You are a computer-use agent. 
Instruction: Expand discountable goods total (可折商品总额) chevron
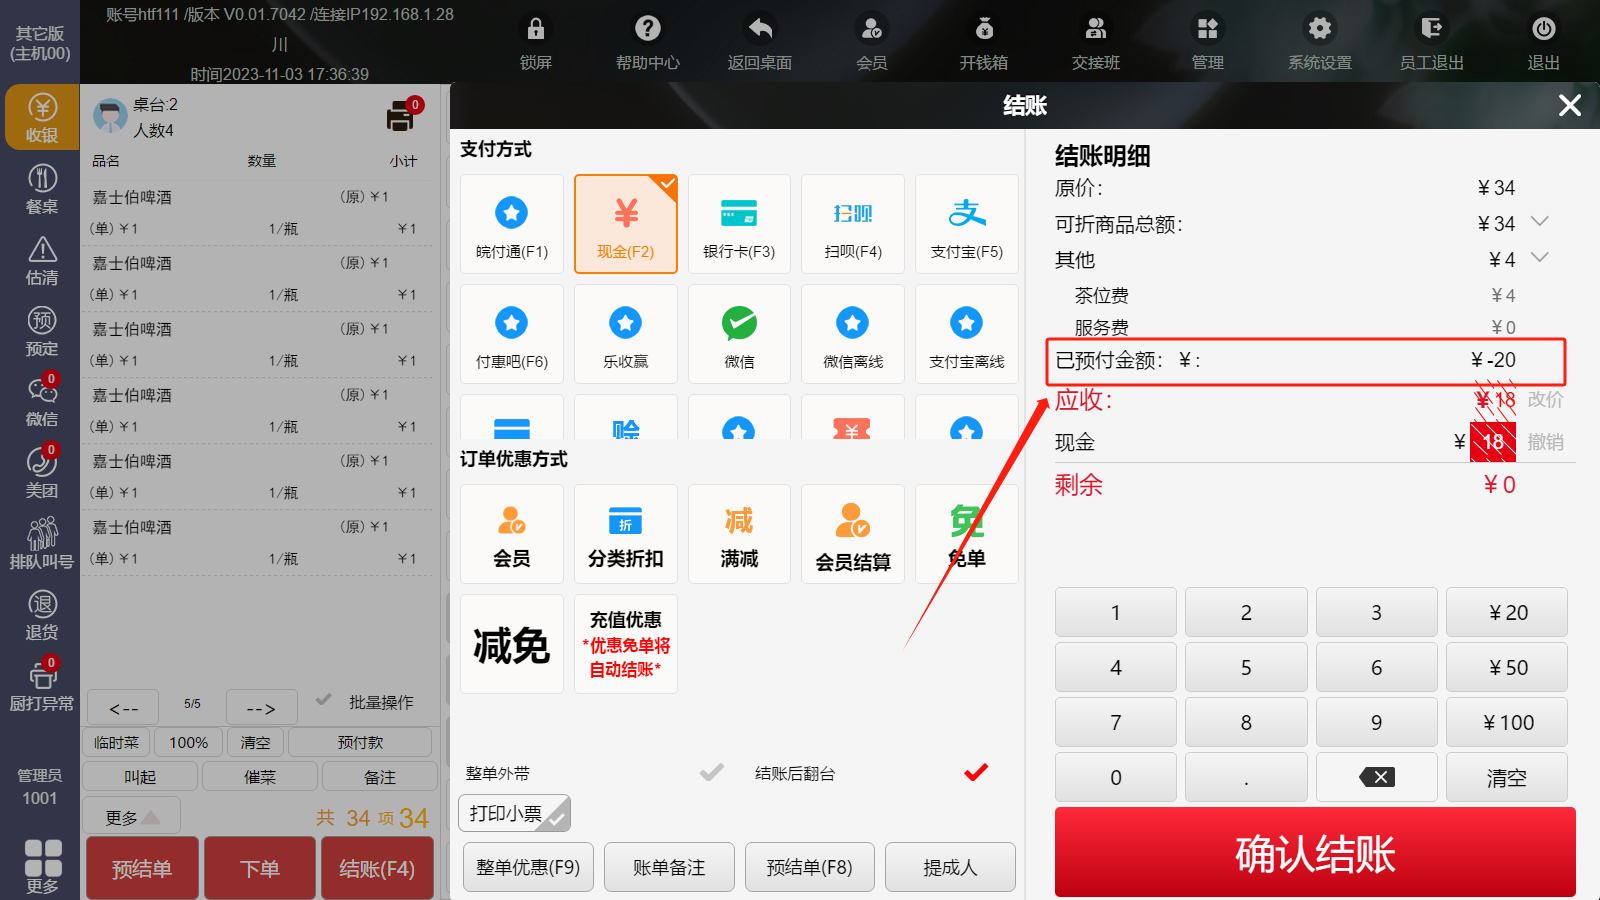1540,222
